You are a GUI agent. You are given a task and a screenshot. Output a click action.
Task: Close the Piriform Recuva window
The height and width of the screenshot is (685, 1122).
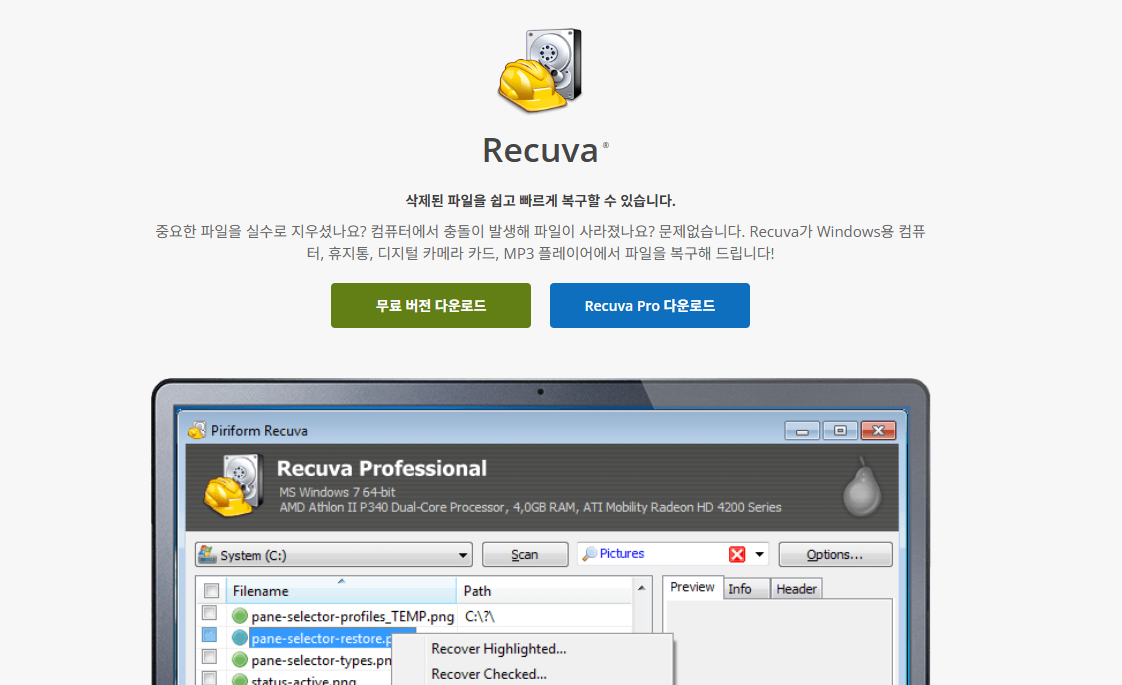879,430
